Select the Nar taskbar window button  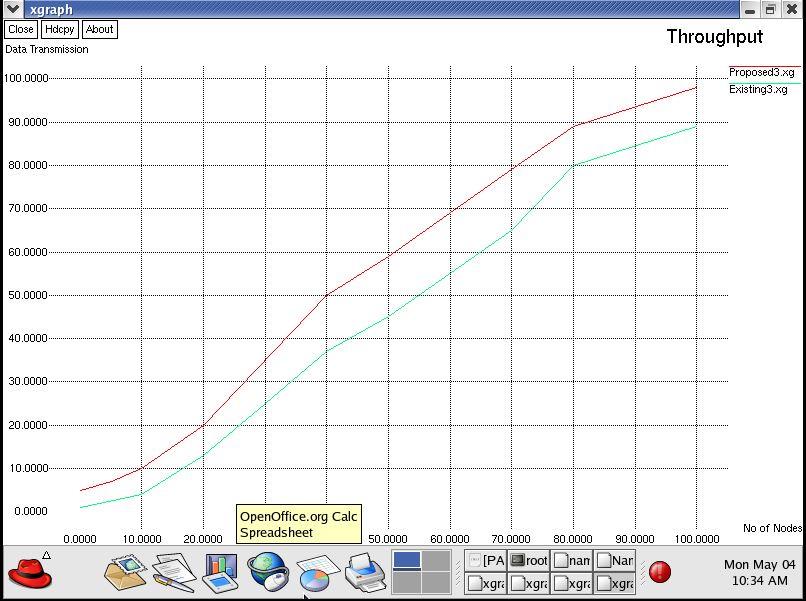point(615,561)
